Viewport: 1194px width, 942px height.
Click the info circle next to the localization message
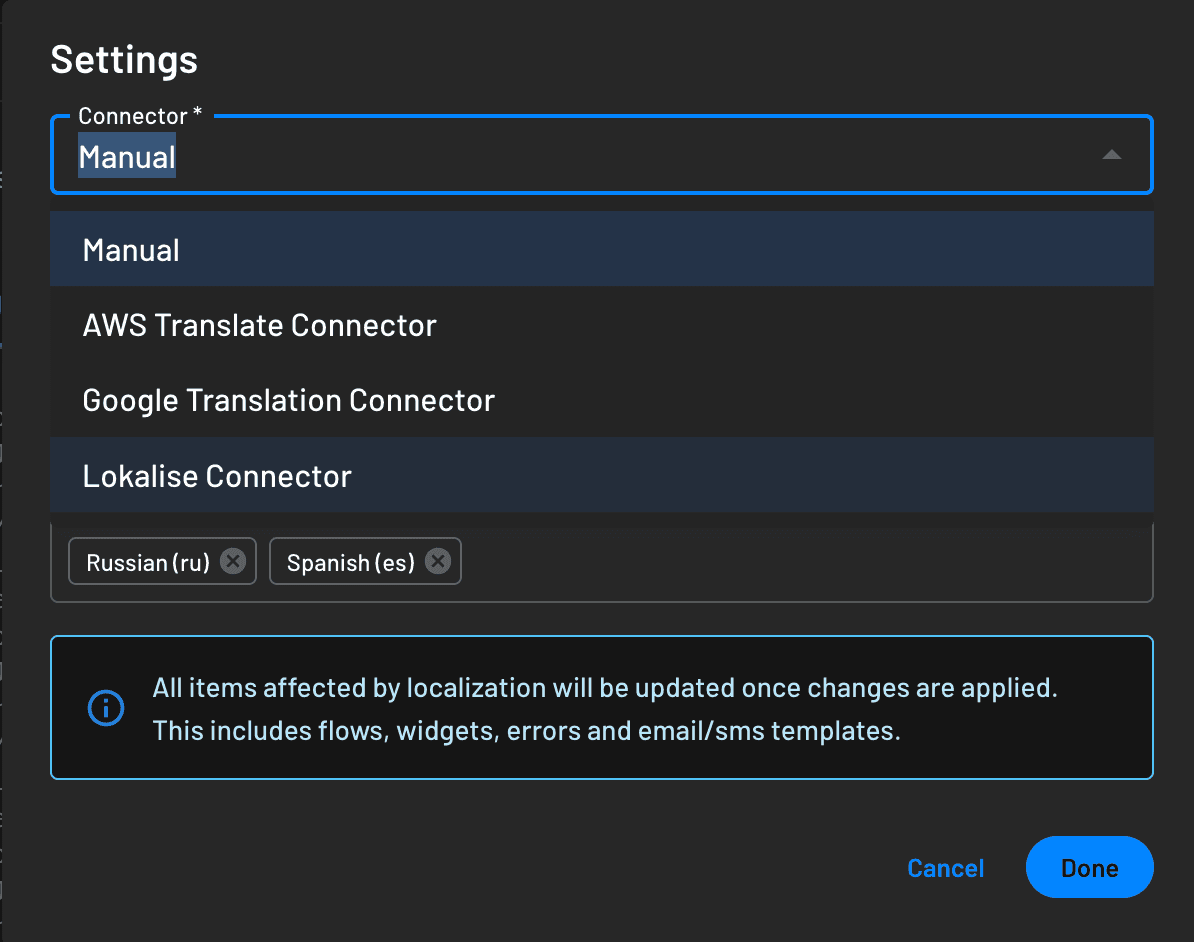point(105,708)
